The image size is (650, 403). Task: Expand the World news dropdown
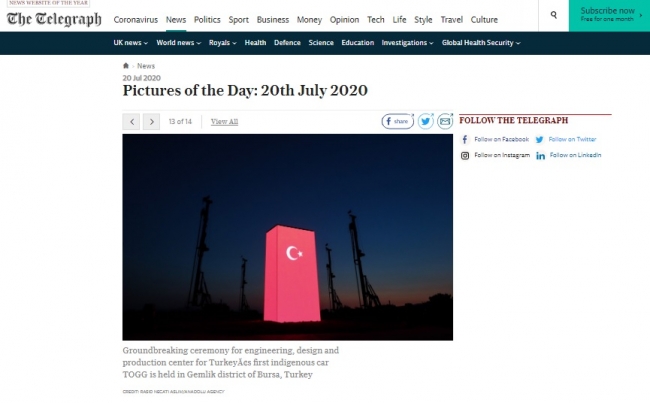178,43
